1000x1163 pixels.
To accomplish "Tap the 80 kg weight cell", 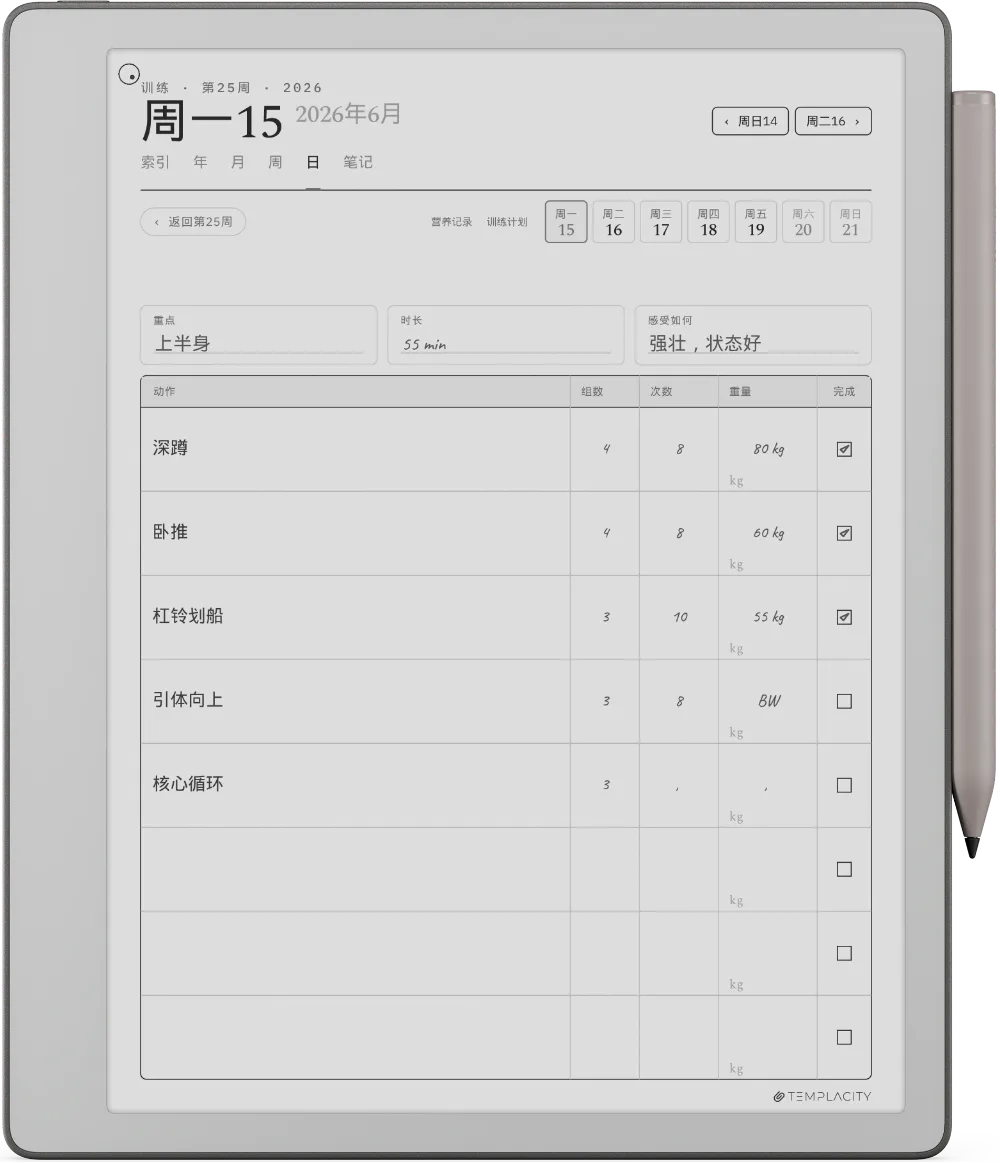I will click(768, 449).
